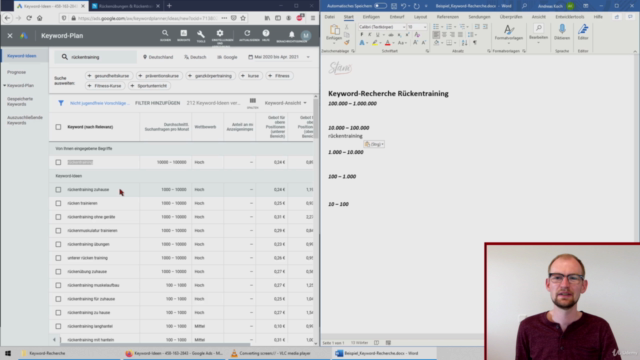The height and width of the screenshot is (360, 640).
Task: Open the date range dropdown Mai 2020 bis Apr. 2021
Action: 279,57
